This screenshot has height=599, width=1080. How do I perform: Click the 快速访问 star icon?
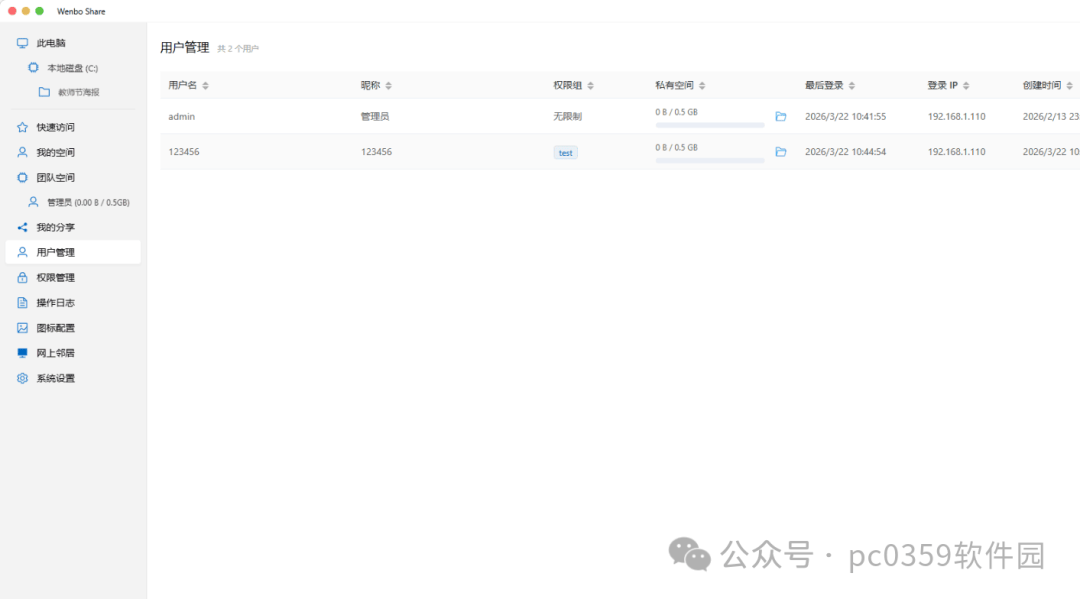pos(22,127)
